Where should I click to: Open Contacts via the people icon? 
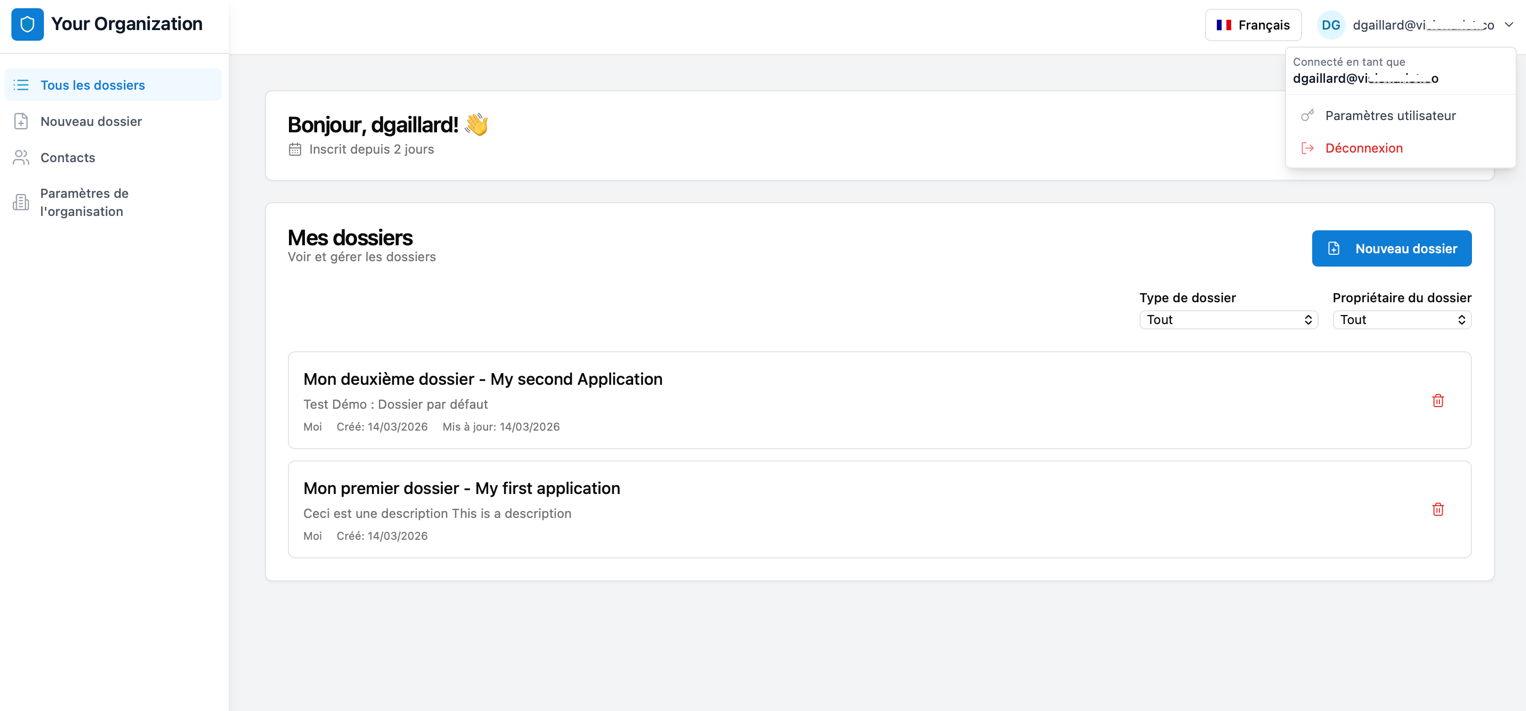(x=20, y=157)
